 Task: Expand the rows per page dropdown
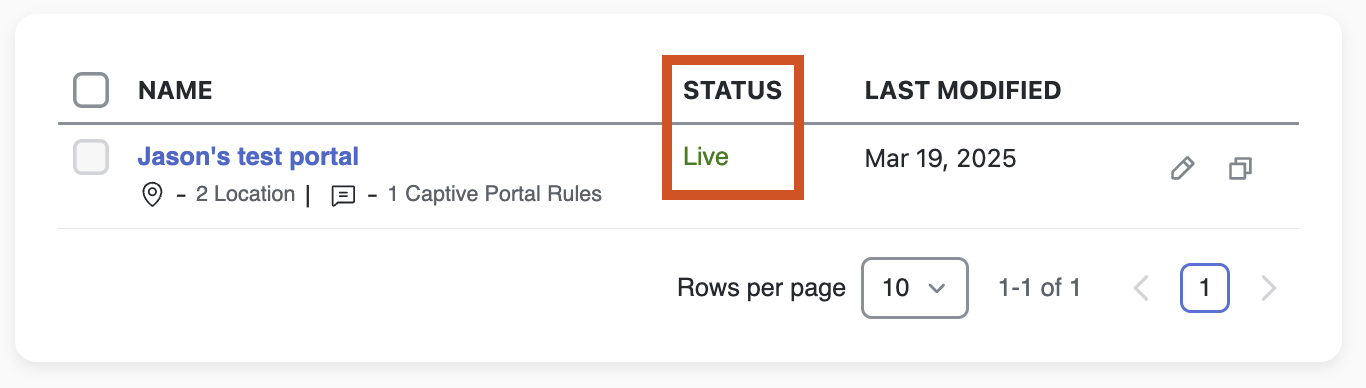tap(915, 288)
